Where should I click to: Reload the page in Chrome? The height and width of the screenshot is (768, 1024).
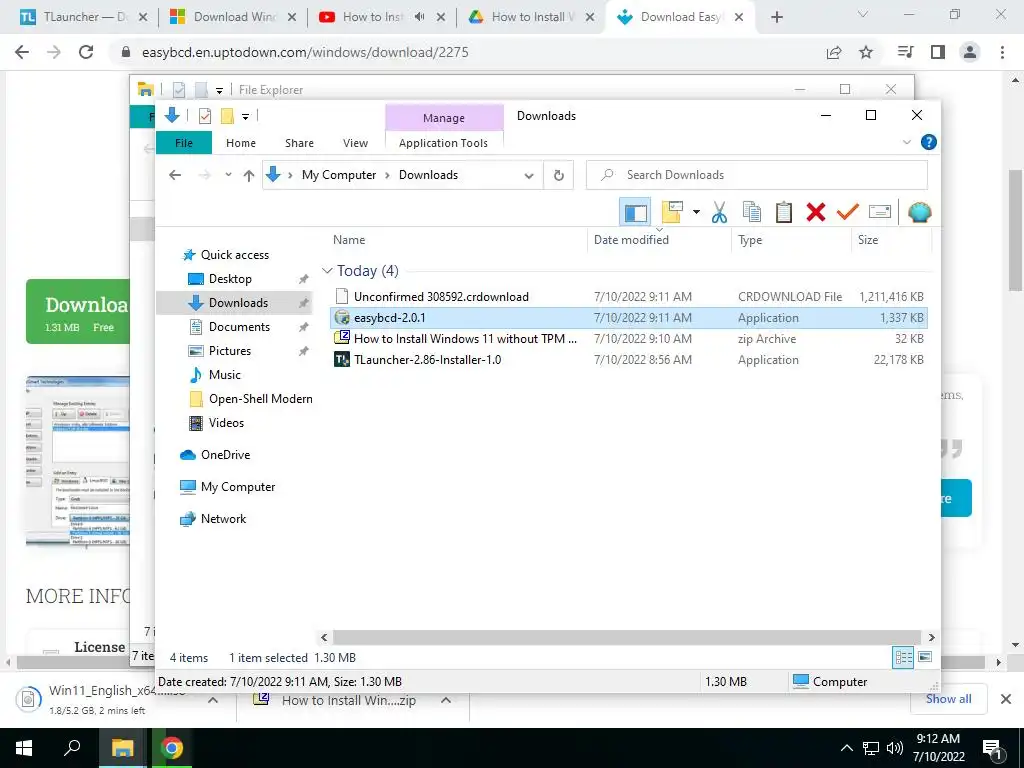86,52
